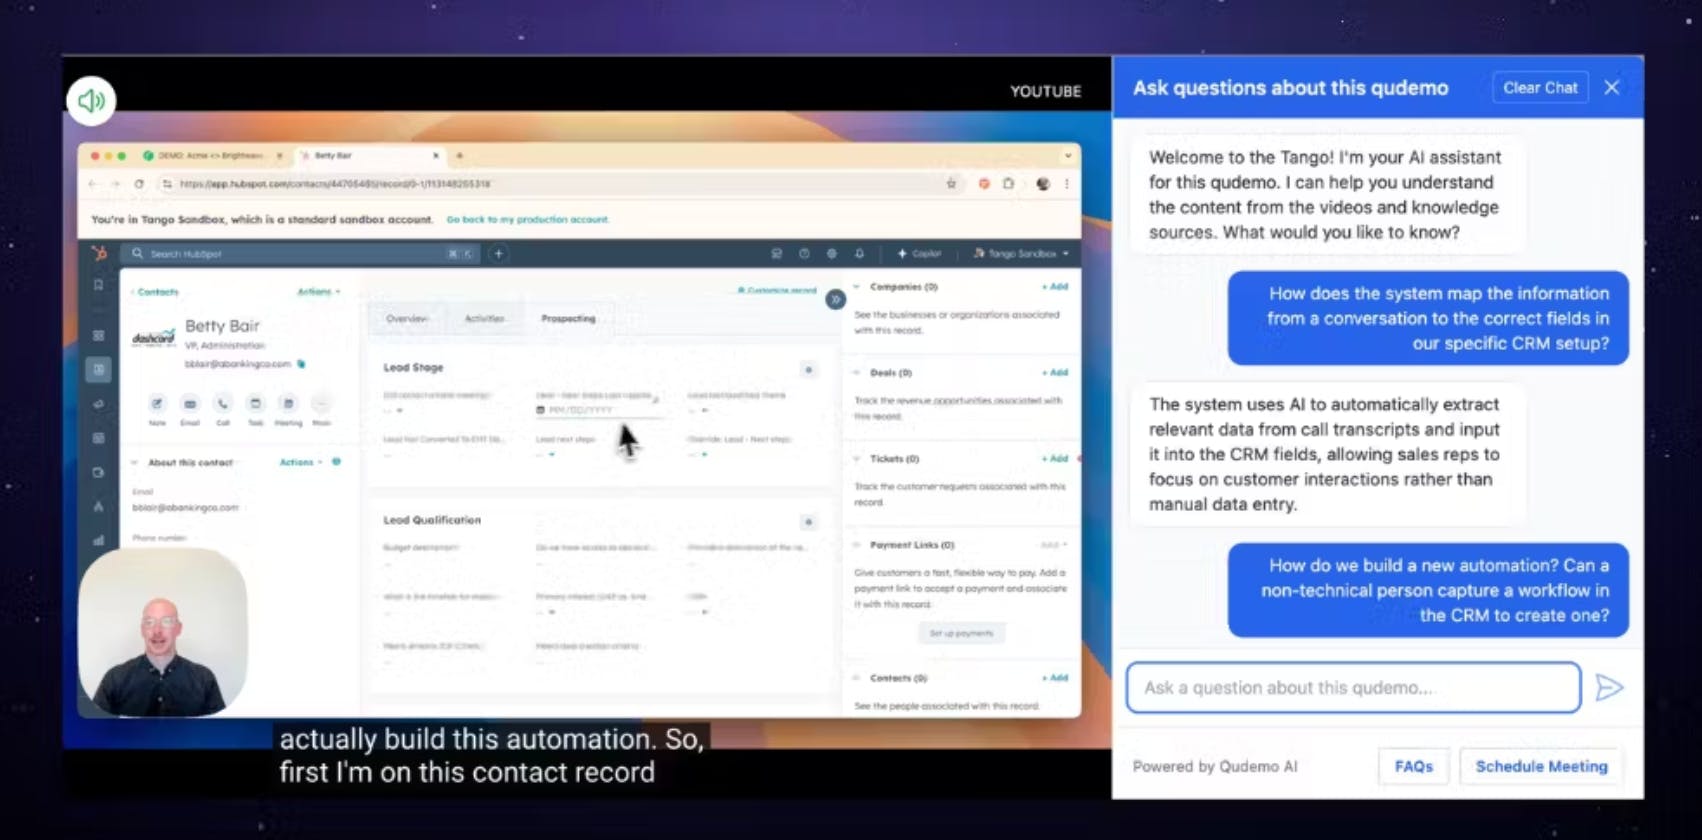Open the Lead Qualification card settings gear
The image size is (1702, 840).
point(808,522)
